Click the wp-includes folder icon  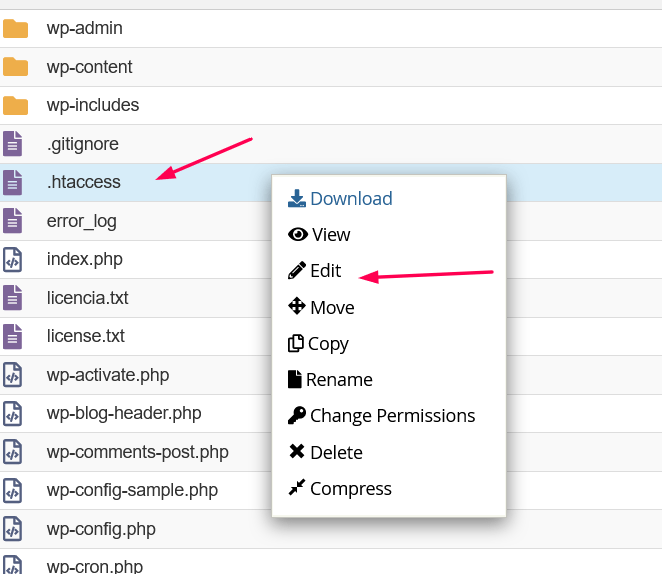[x=15, y=106]
